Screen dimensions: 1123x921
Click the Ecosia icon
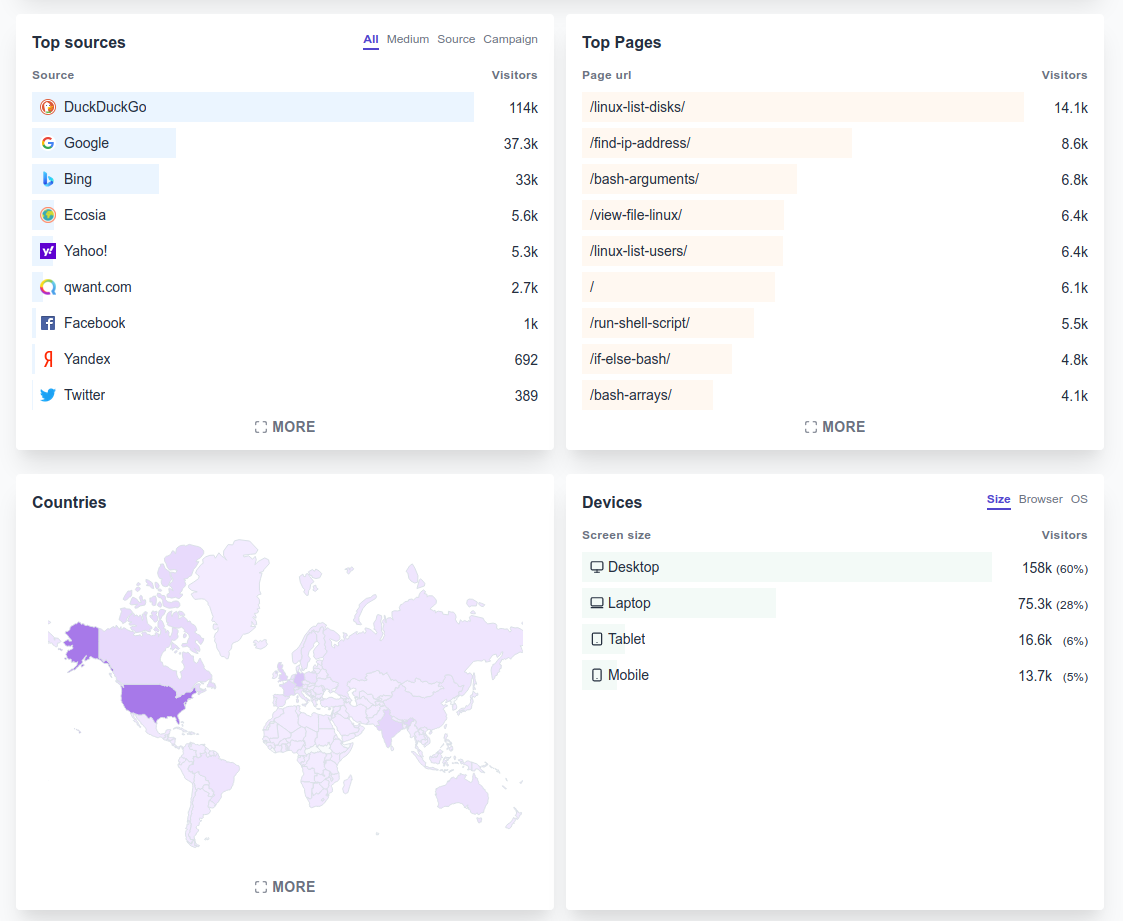(x=48, y=215)
